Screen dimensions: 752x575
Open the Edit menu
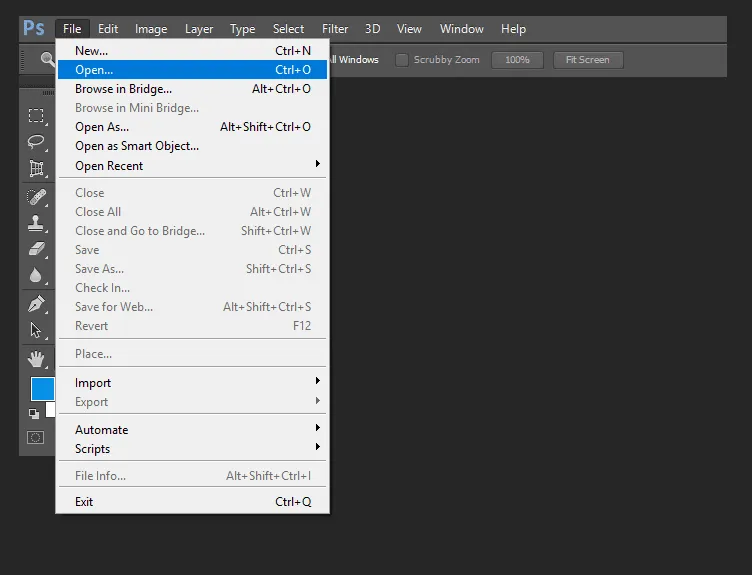pyautogui.click(x=108, y=29)
